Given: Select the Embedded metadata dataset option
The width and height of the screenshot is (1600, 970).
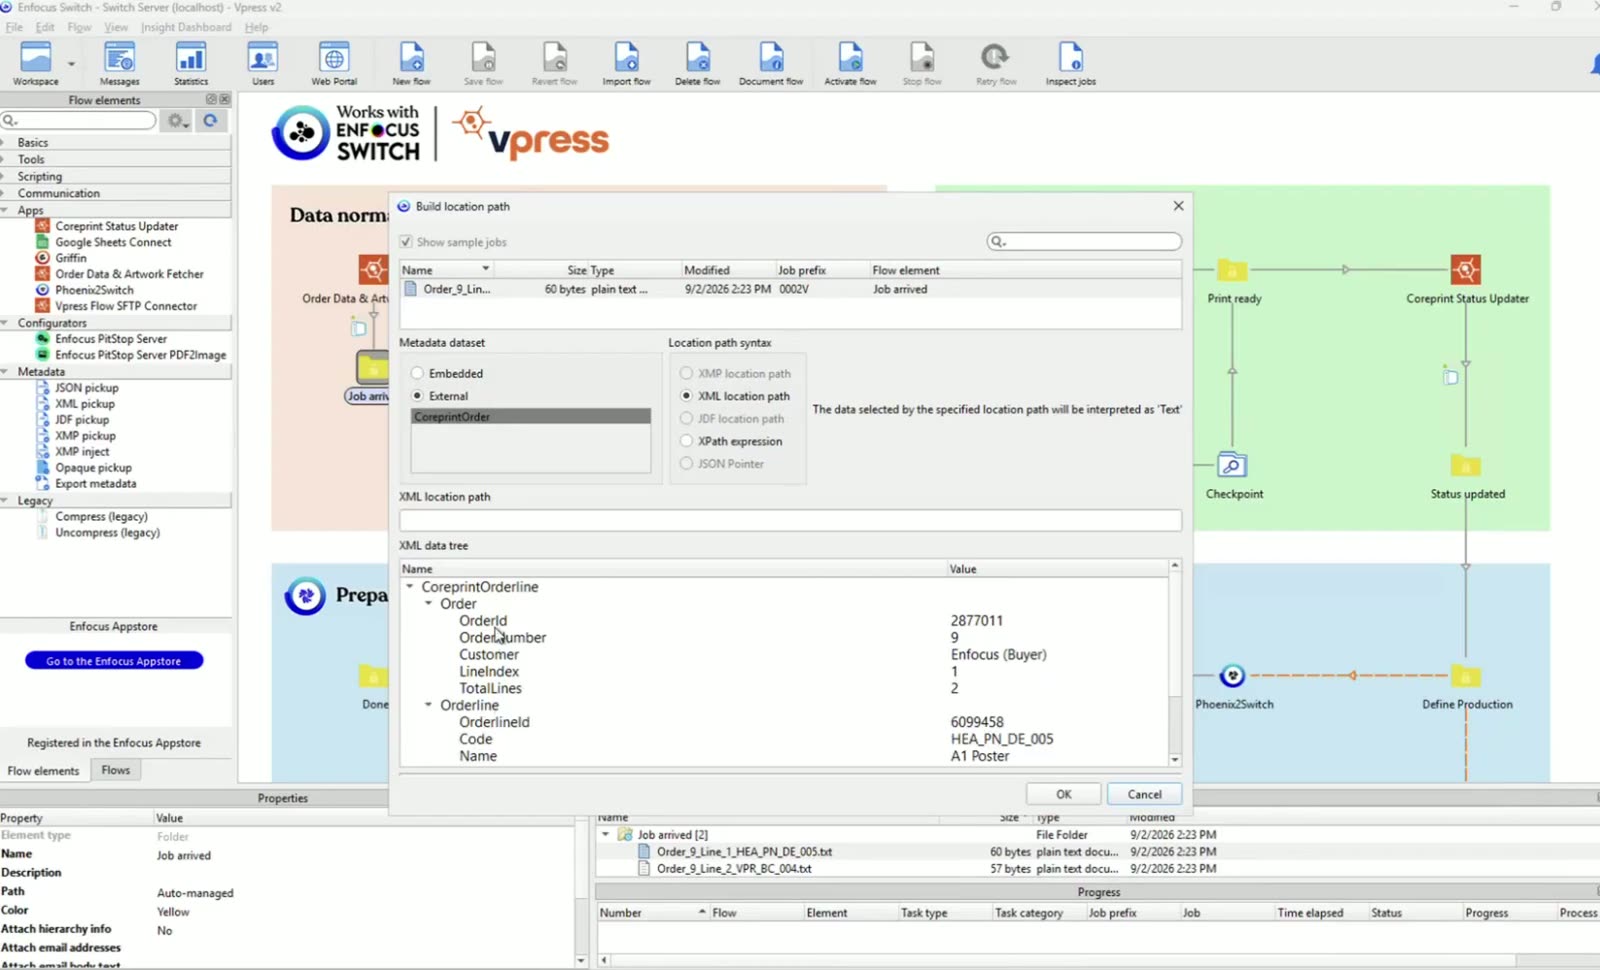Looking at the screenshot, I should point(418,373).
